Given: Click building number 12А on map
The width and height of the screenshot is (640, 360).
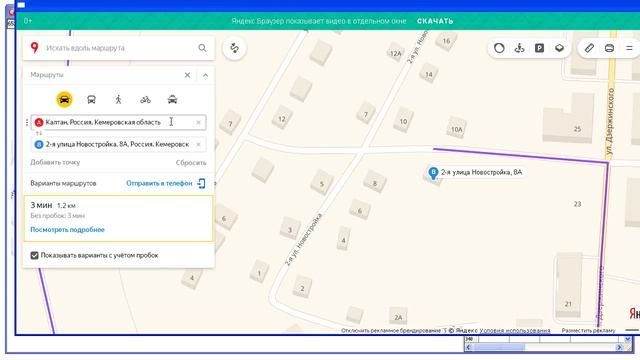Looking at the screenshot, I should click(x=395, y=53).
